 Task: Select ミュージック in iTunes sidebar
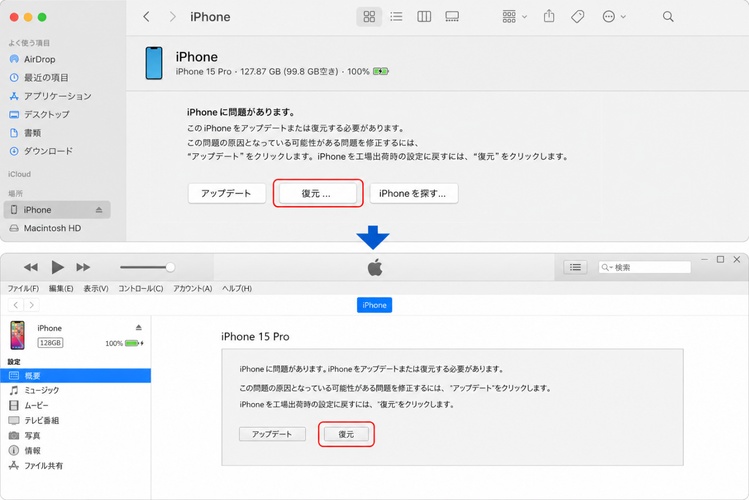(75, 390)
